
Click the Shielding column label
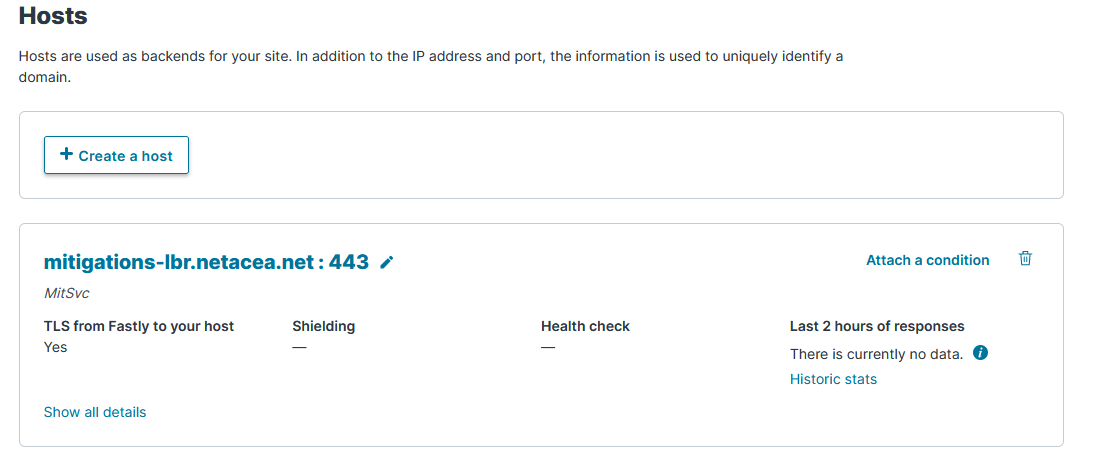tap(323, 326)
